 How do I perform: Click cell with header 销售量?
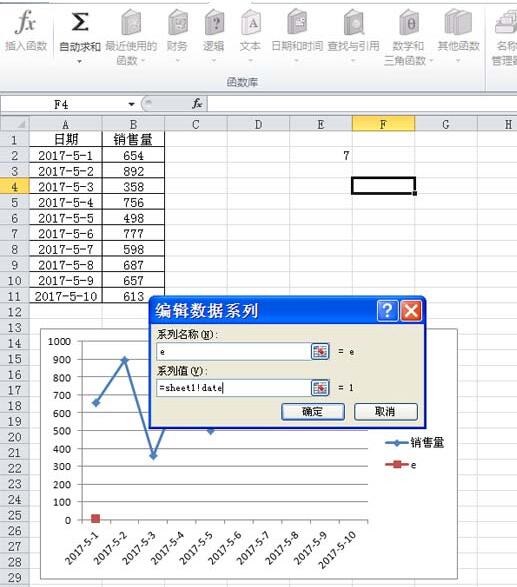pos(133,140)
